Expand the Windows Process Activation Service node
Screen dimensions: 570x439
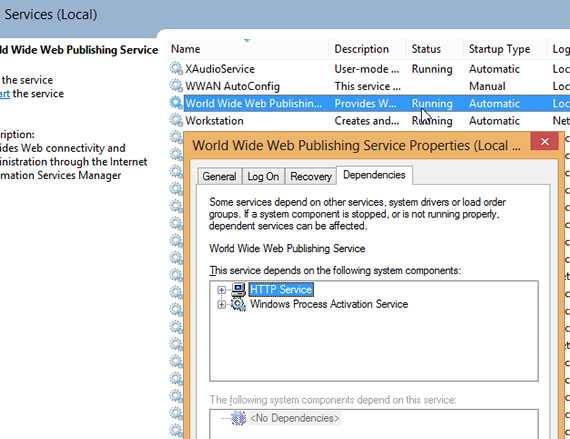[221, 304]
